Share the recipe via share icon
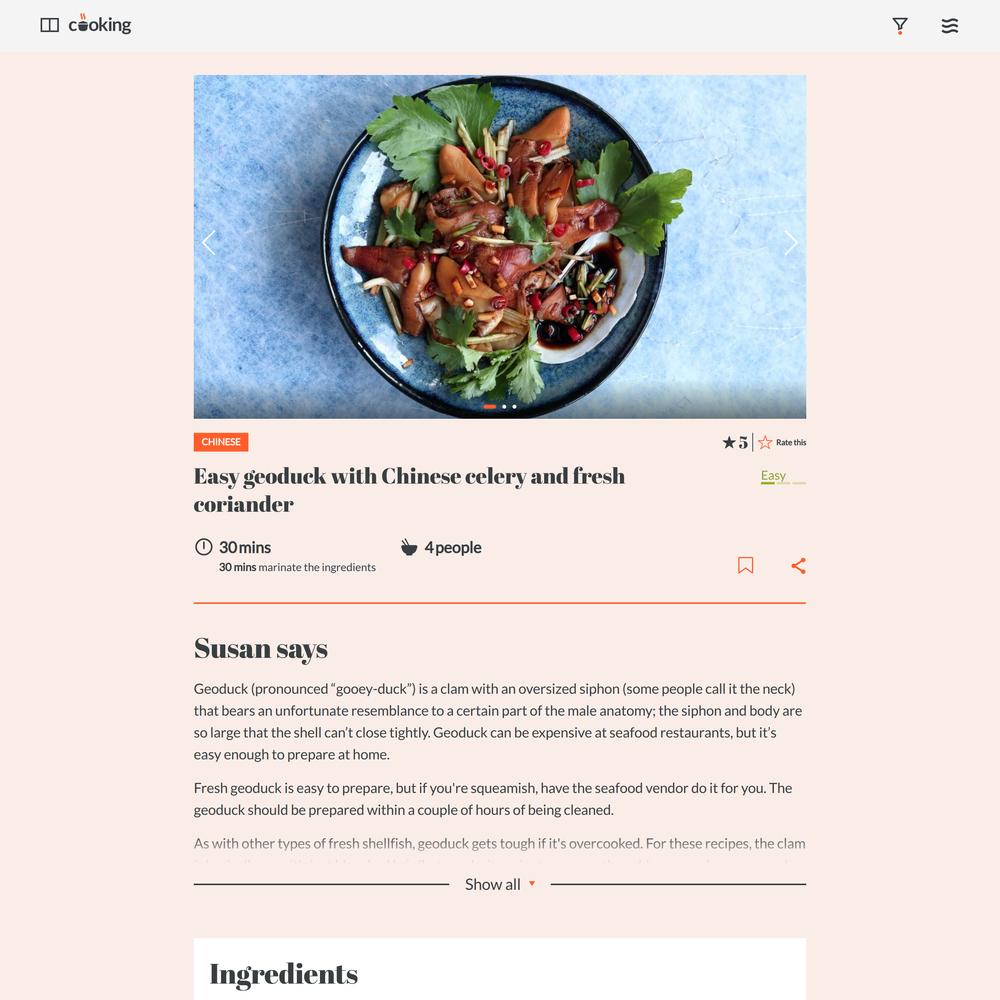Image resolution: width=1000 pixels, height=1000 pixels. [798, 566]
